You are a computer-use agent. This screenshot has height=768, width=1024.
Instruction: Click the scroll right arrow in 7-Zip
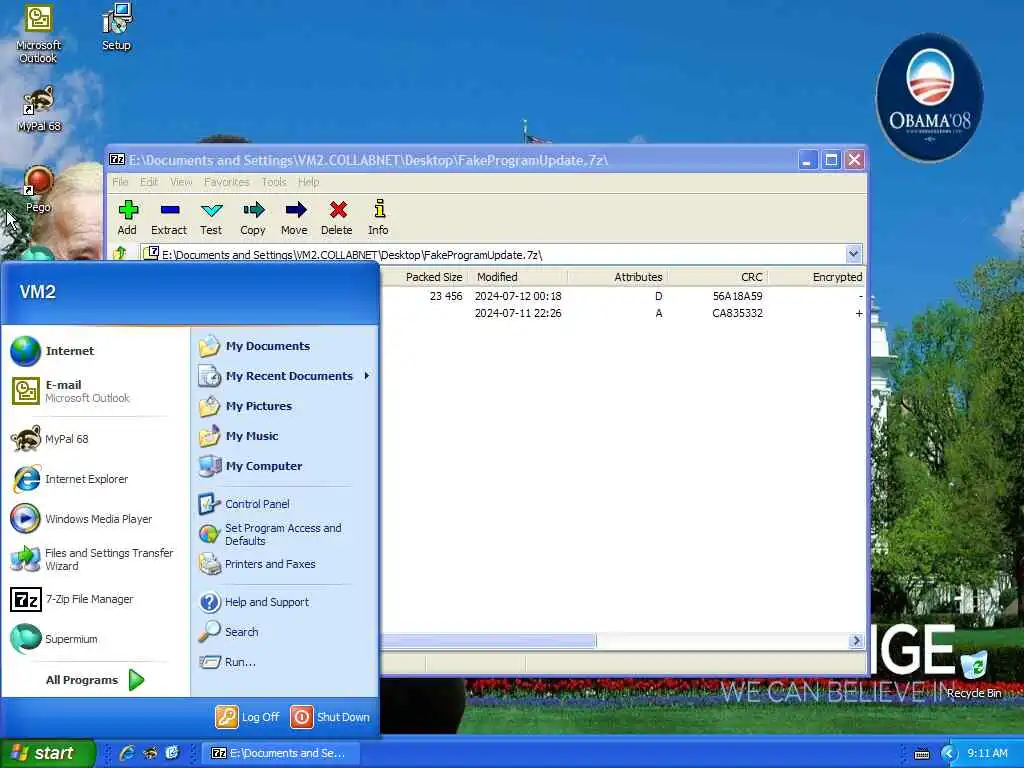pos(856,641)
